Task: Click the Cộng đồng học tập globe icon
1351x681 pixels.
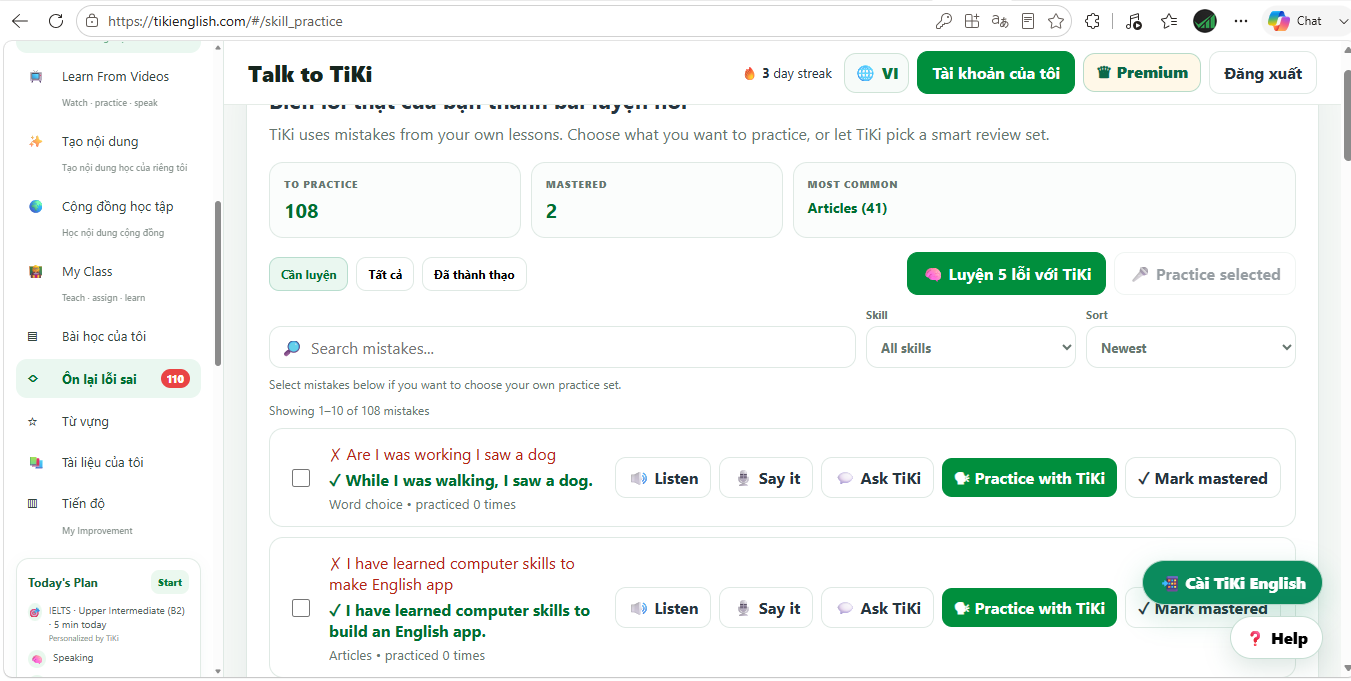Action: tap(36, 206)
